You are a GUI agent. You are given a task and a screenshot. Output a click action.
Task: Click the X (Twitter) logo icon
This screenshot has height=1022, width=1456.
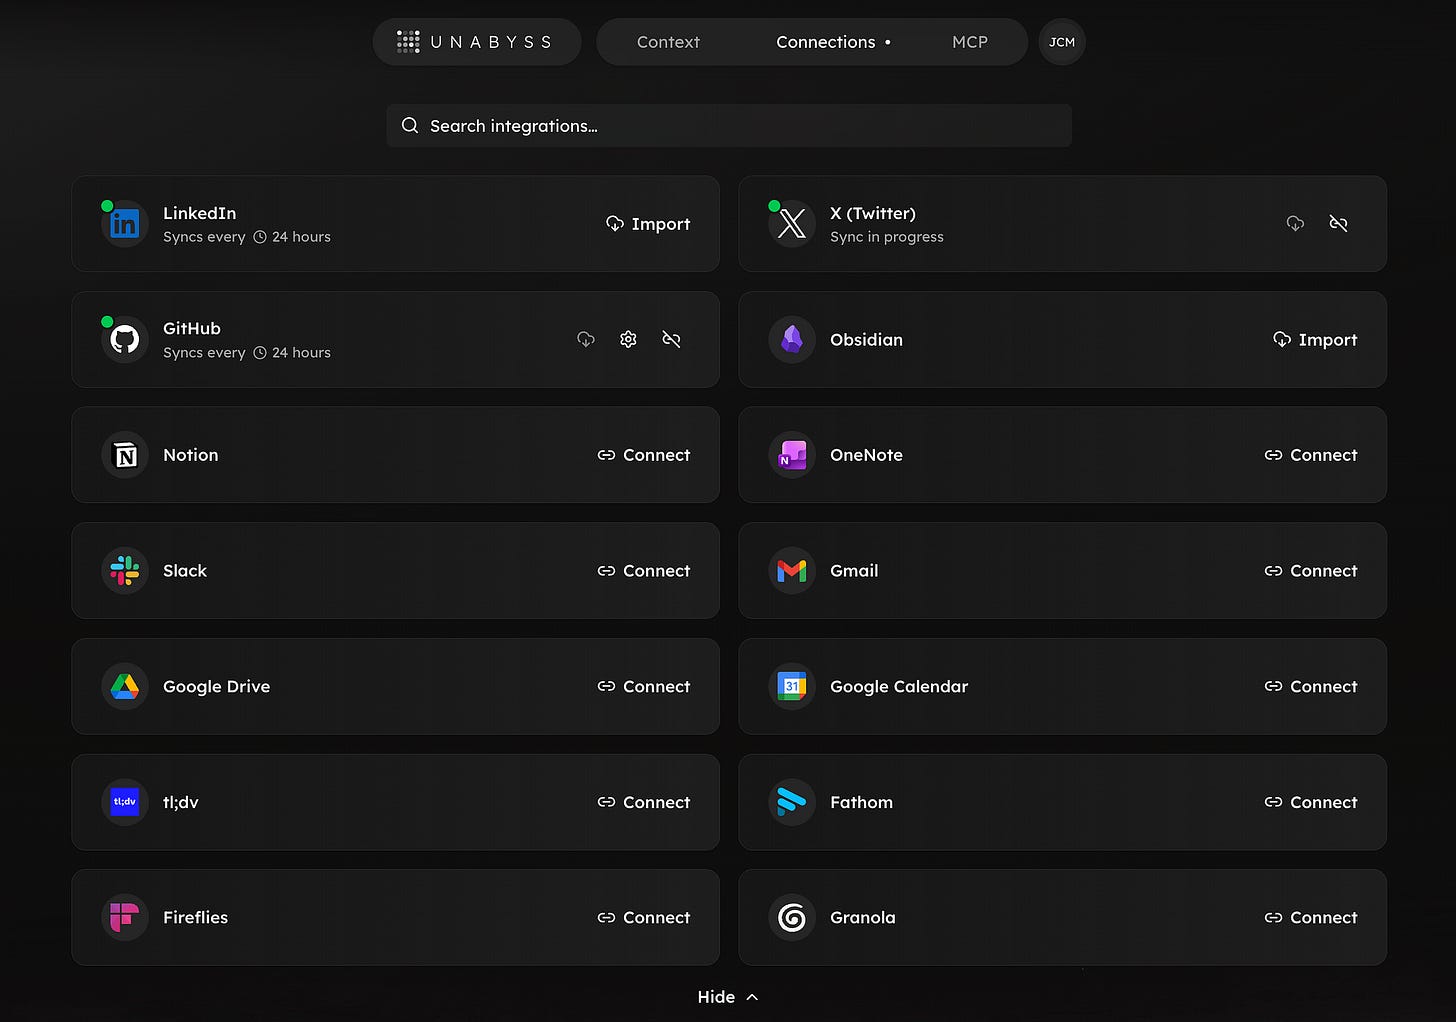(x=792, y=224)
